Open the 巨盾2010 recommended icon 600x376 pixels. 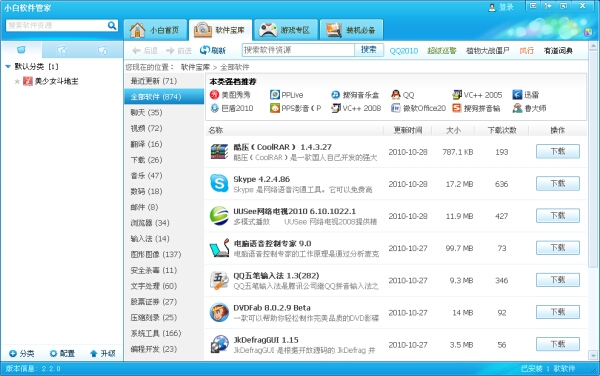pyautogui.click(x=214, y=108)
